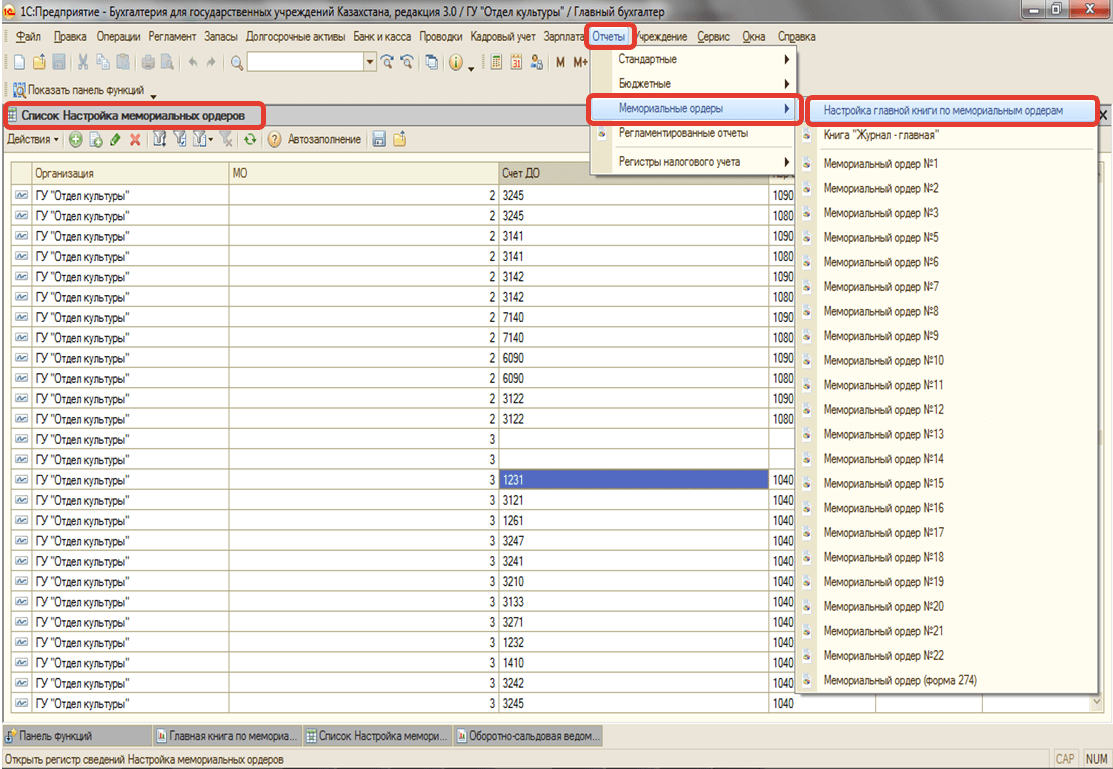
Task: Clear the active filter with the crossed funnel icon
Action: (x=227, y=140)
